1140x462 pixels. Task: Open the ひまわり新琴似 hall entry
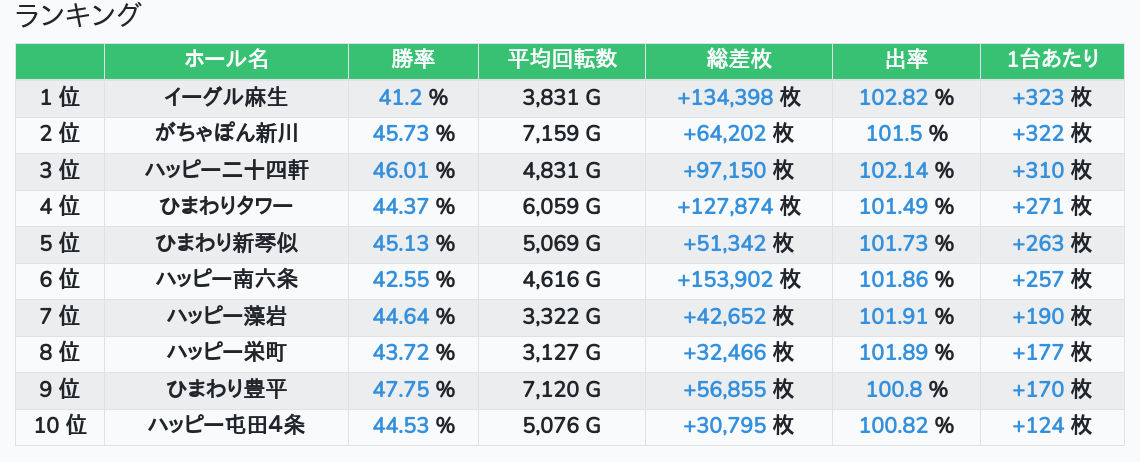pyautogui.click(x=226, y=243)
